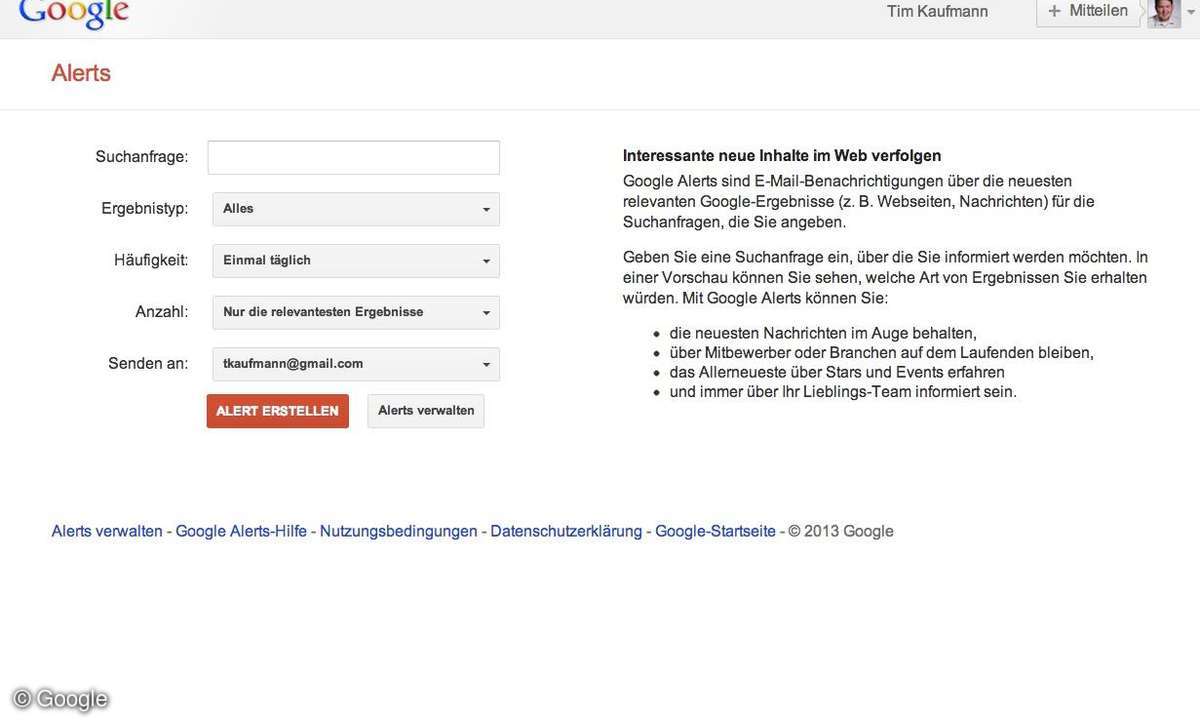Open the Datenschutzerklärung footer link
Screen dimensions: 1200x720
[x=566, y=531]
